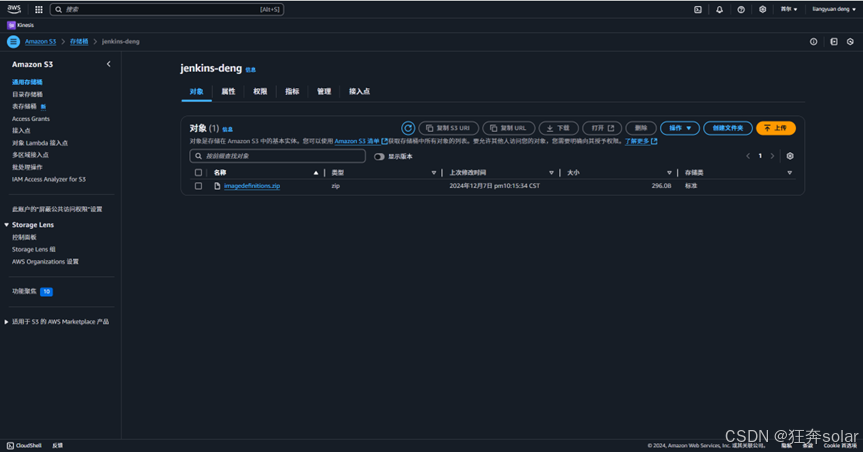
Task: Click the create folder button
Action: tap(728, 128)
